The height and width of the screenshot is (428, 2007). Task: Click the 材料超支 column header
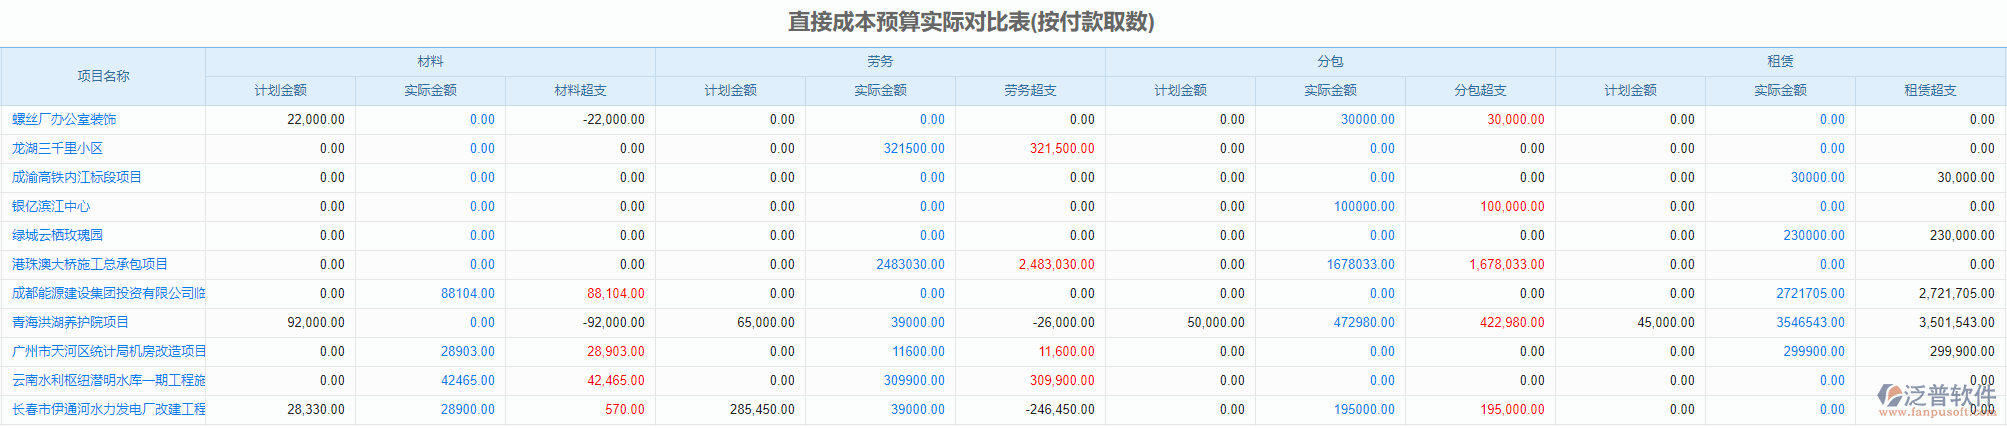[580, 90]
